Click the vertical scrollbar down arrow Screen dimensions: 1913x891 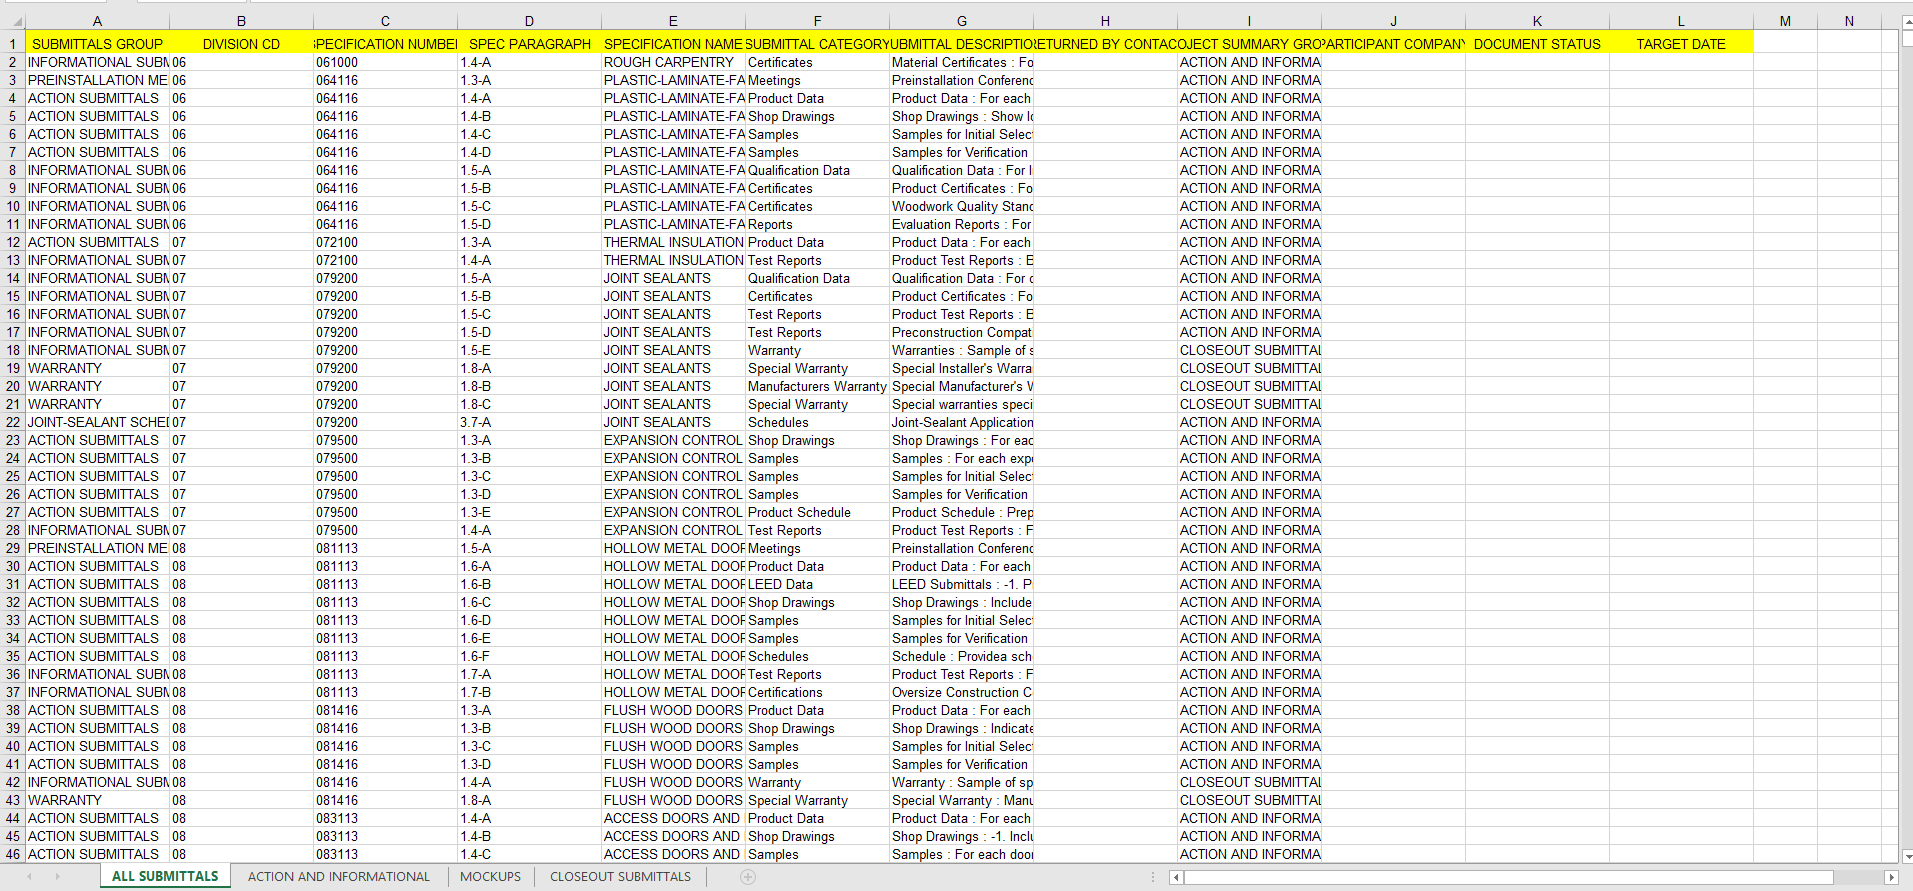pos(1906,856)
